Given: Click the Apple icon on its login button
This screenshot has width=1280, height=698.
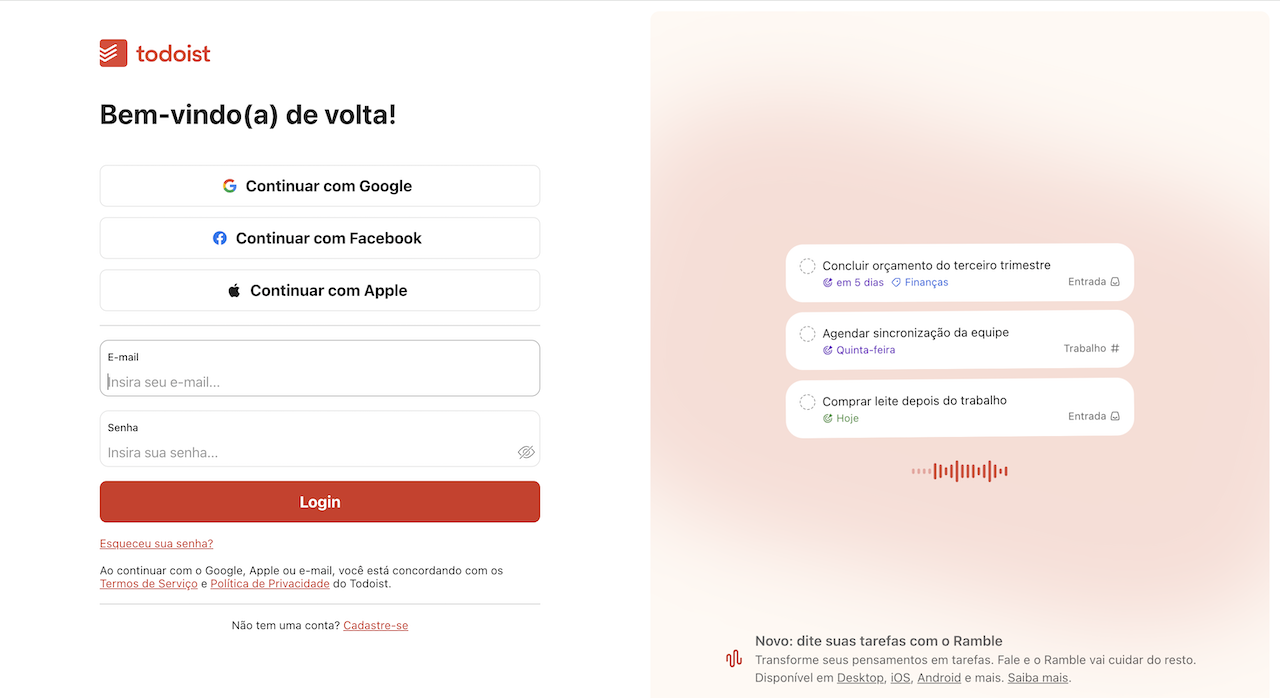Looking at the screenshot, I should (233, 290).
